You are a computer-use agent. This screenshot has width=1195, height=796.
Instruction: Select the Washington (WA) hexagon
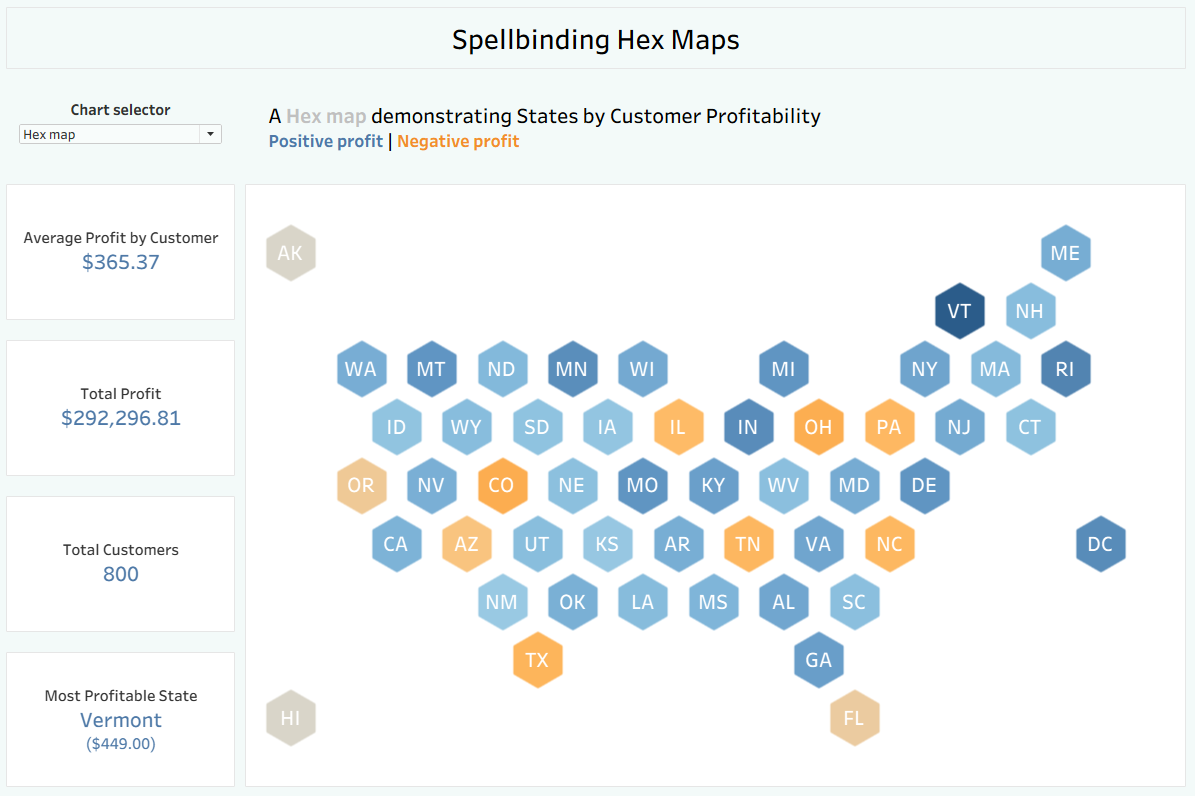click(x=361, y=369)
